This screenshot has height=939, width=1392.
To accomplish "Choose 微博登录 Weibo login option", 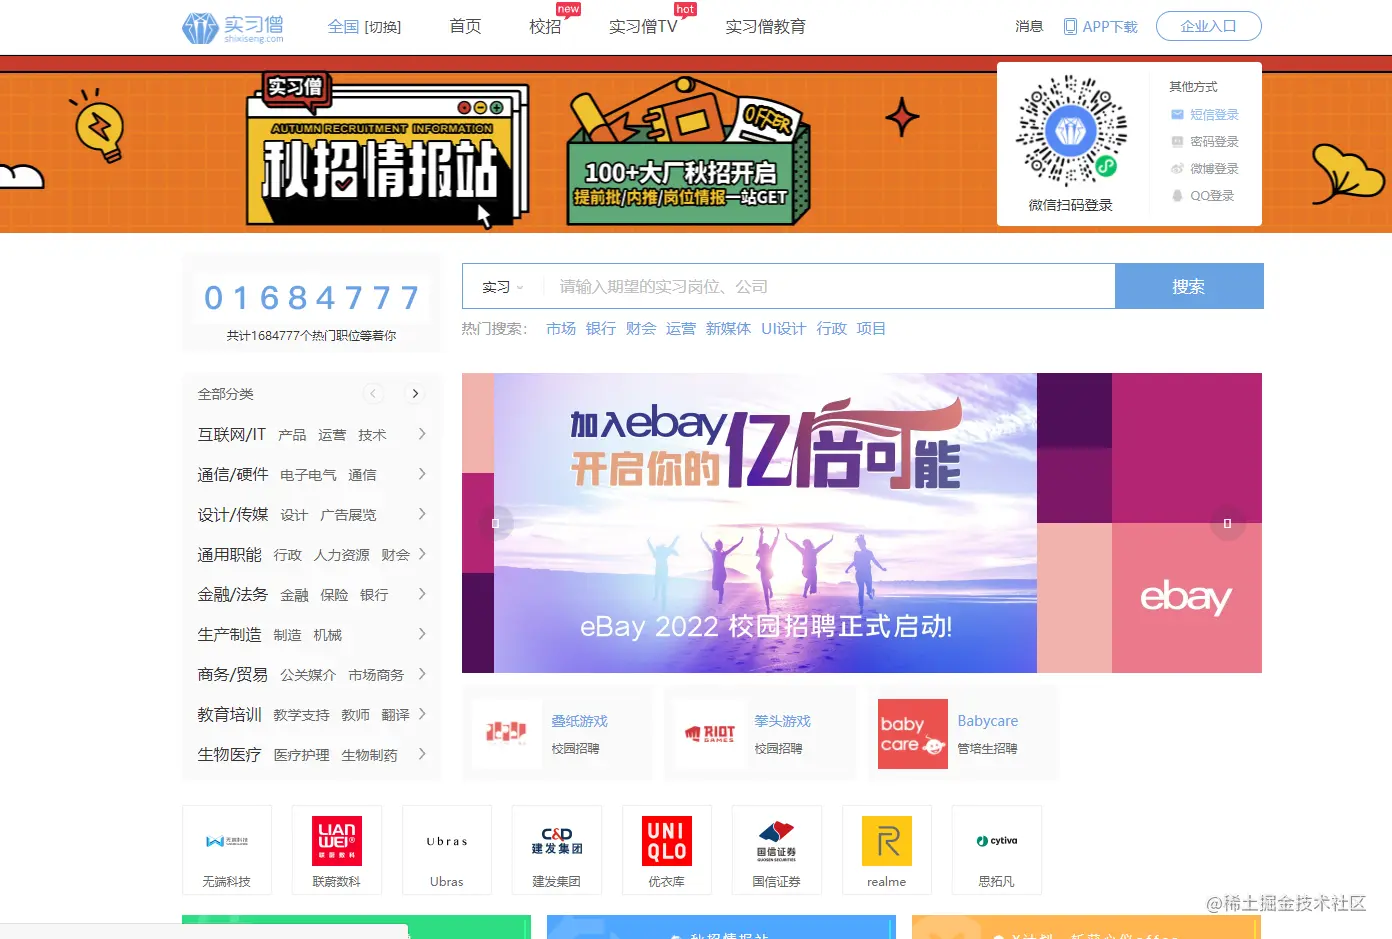I will [x=1205, y=169].
